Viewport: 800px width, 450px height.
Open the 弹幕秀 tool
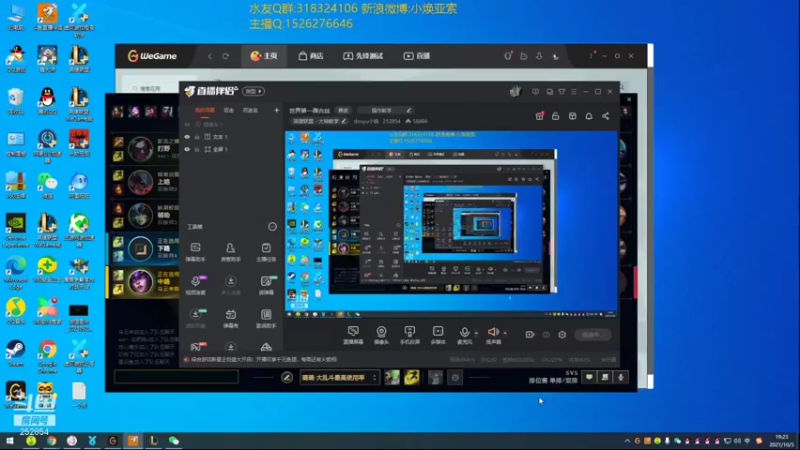coord(231,318)
